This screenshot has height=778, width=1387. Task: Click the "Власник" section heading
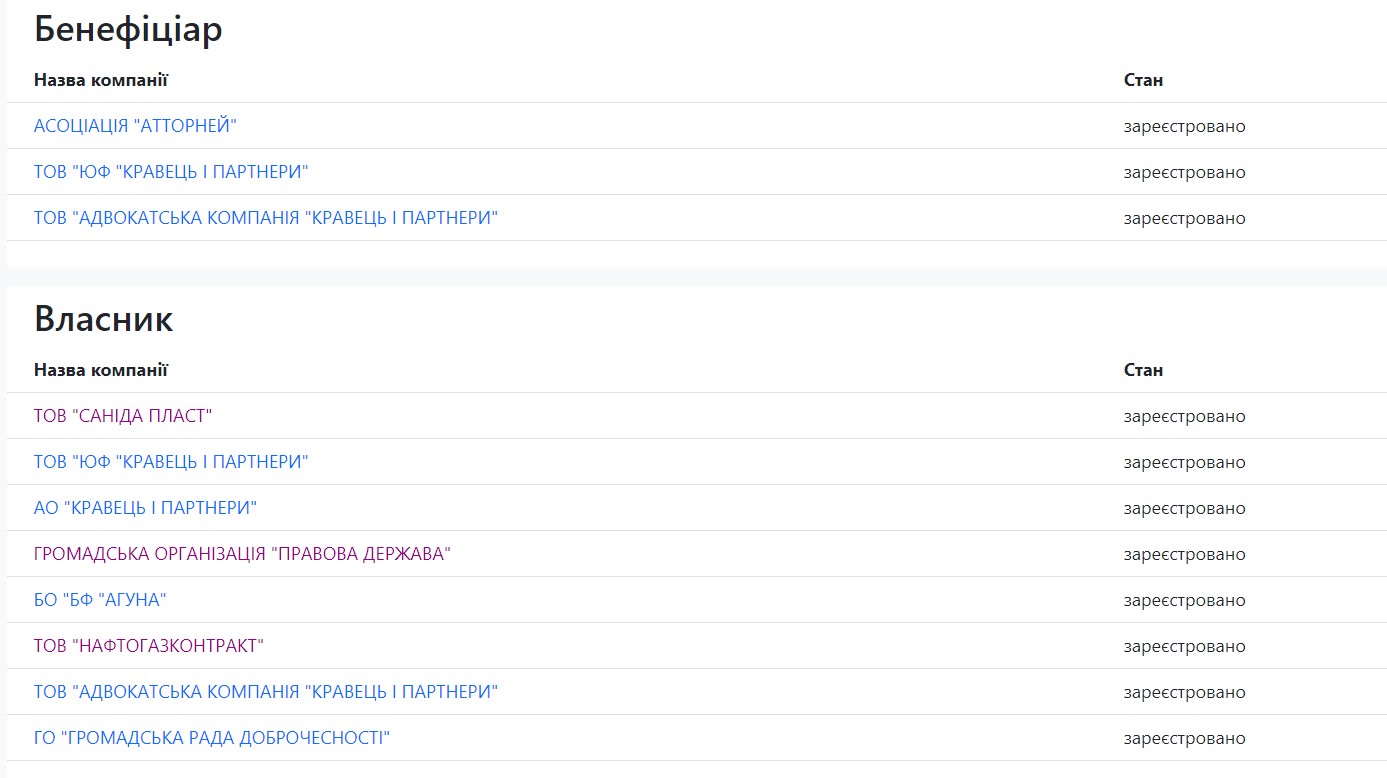[104, 319]
